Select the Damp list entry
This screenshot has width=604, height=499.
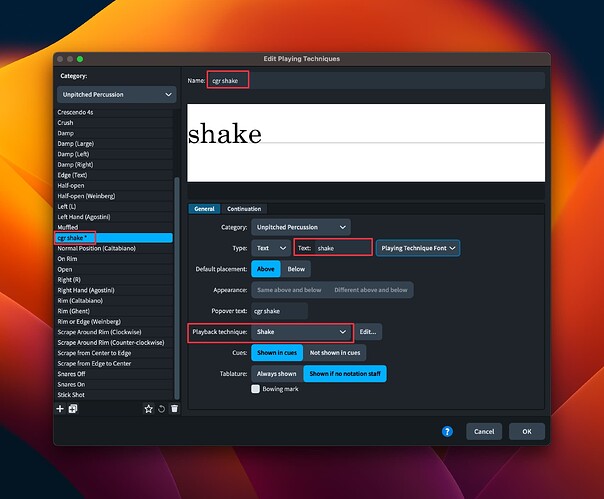click(114, 133)
